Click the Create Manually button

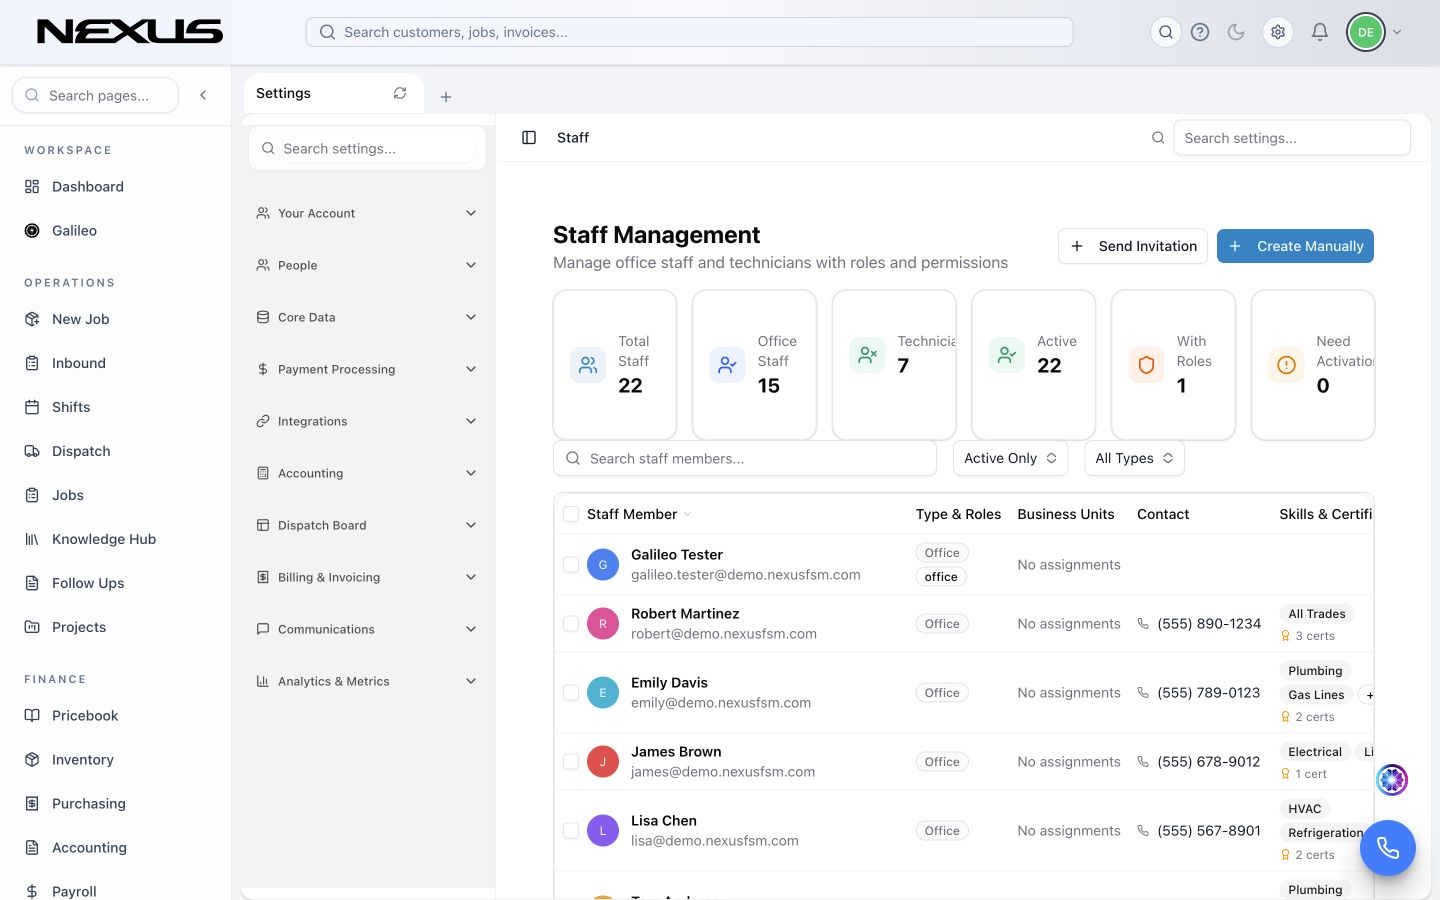click(x=1295, y=246)
